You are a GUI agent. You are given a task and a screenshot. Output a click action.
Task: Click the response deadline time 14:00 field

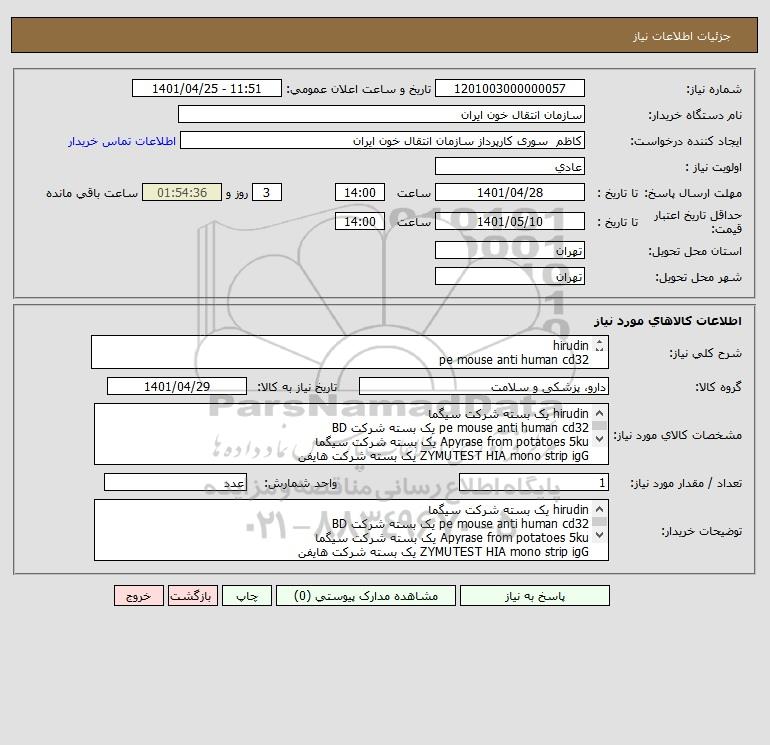click(x=359, y=193)
